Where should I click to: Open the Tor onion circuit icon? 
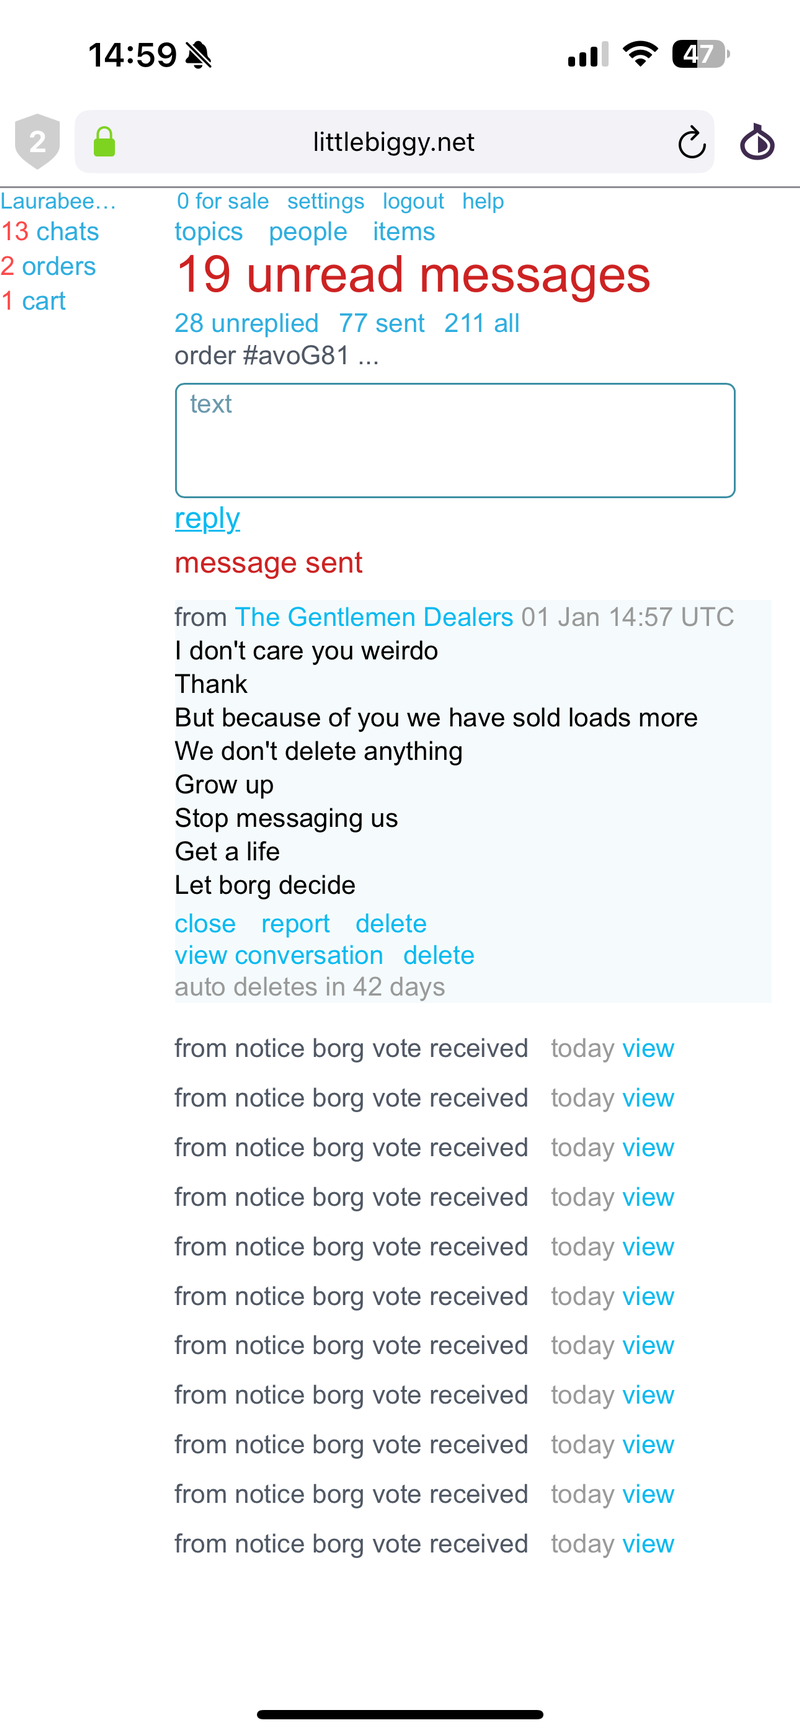[x=757, y=142]
